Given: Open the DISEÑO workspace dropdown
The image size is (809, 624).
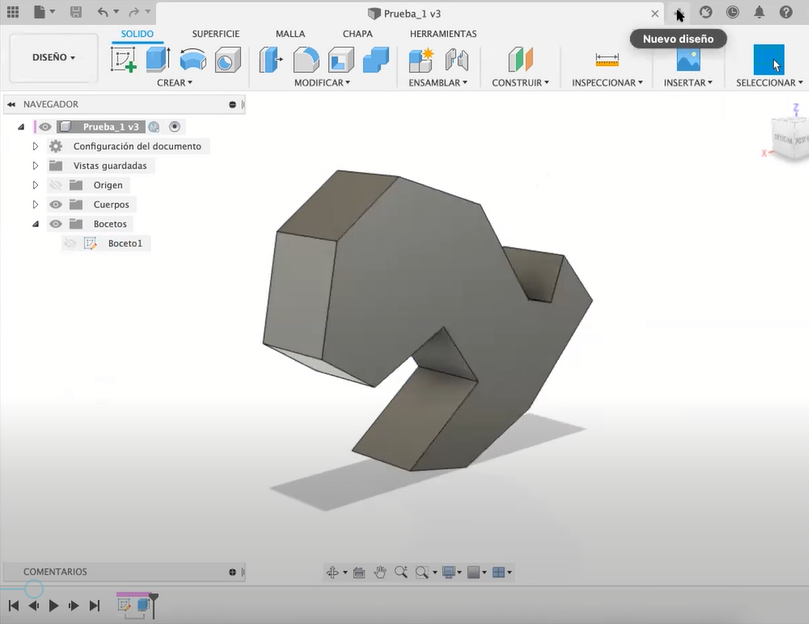Looking at the screenshot, I should click(54, 57).
